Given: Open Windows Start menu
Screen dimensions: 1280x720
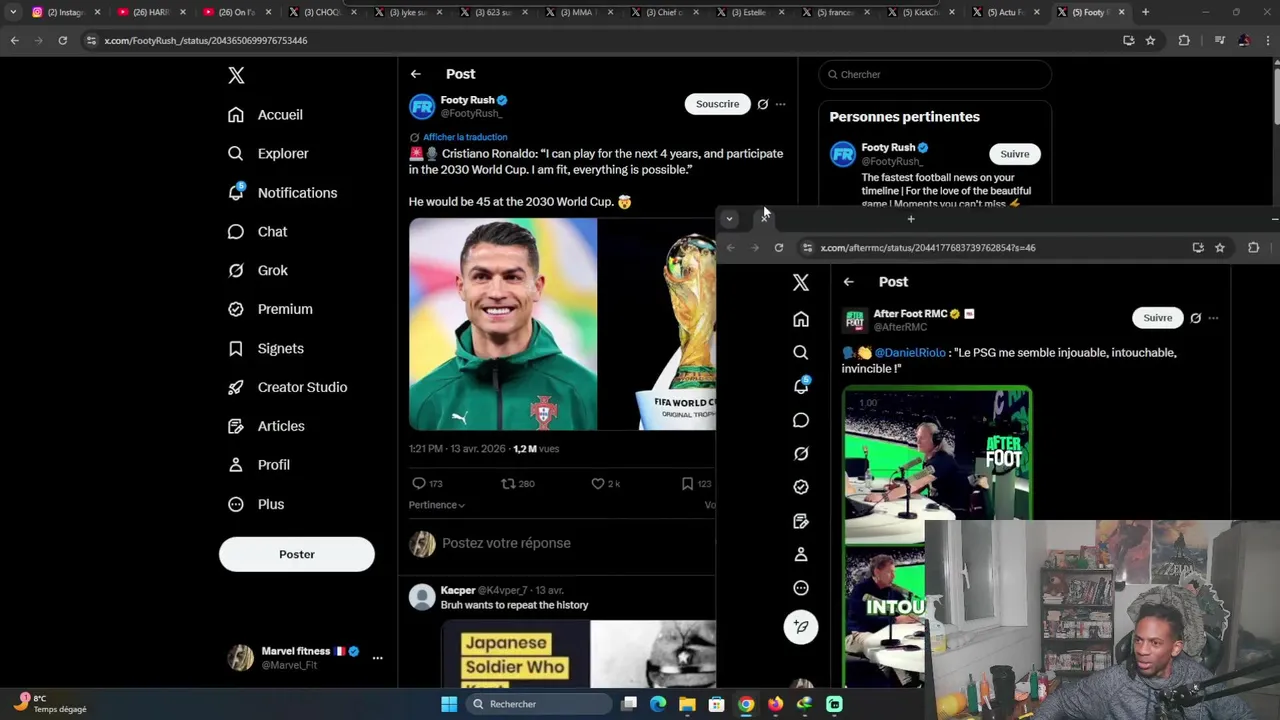Looking at the screenshot, I should pos(449,704).
